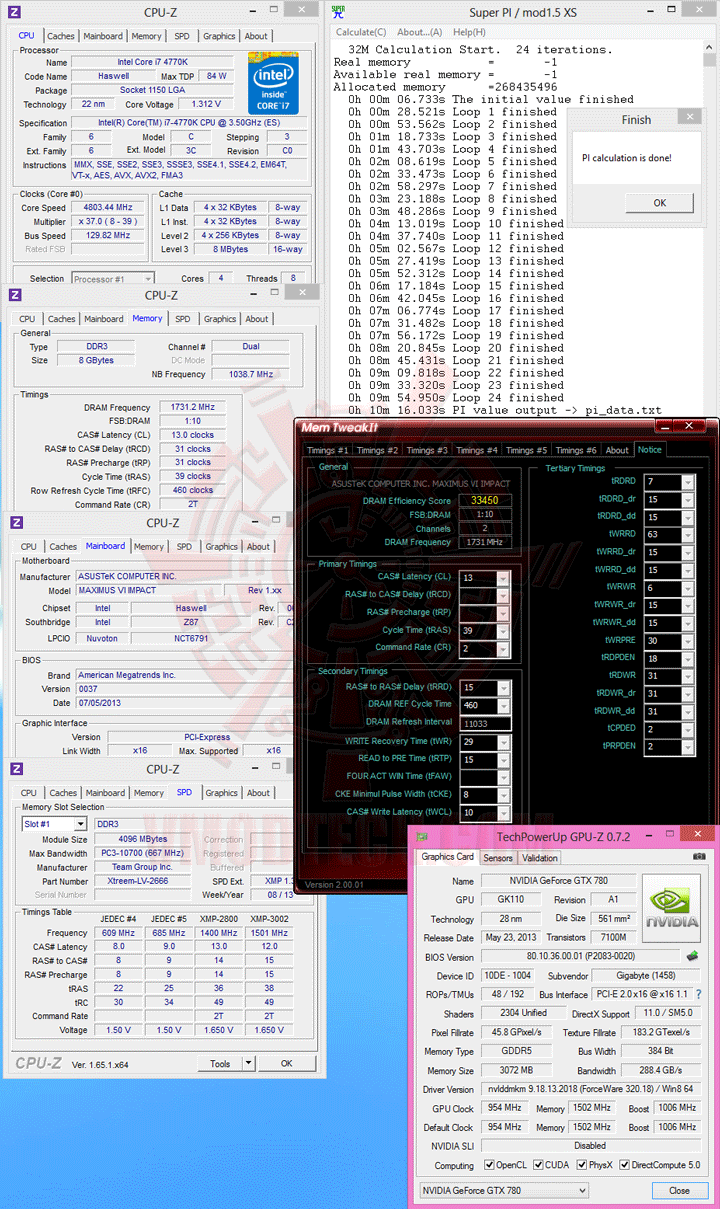Open the Cycle Time (tRAS) dropdown
Screen dimensions: 720x1209
tap(503, 630)
